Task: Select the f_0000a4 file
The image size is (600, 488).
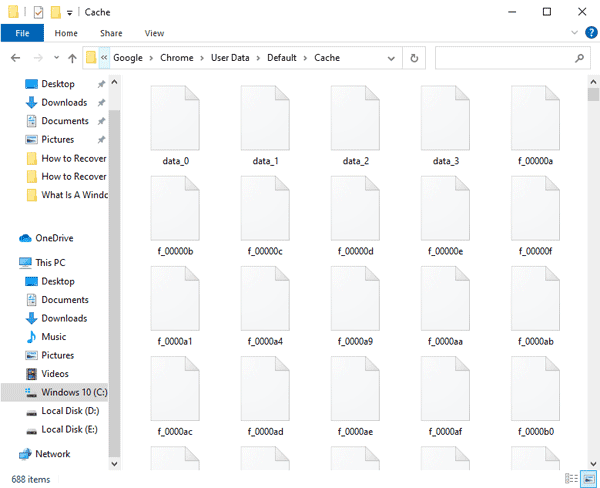Action: click(265, 306)
